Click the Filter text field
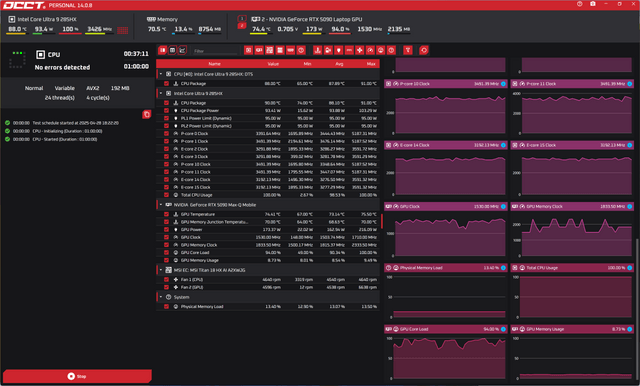 pos(215,51)
